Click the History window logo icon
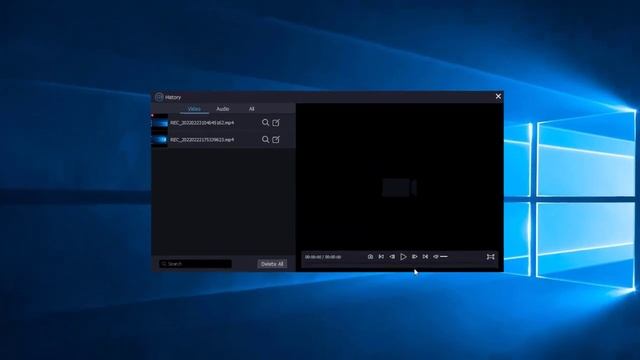The width and height of the screenshot is (640, 360). point(159,97)
